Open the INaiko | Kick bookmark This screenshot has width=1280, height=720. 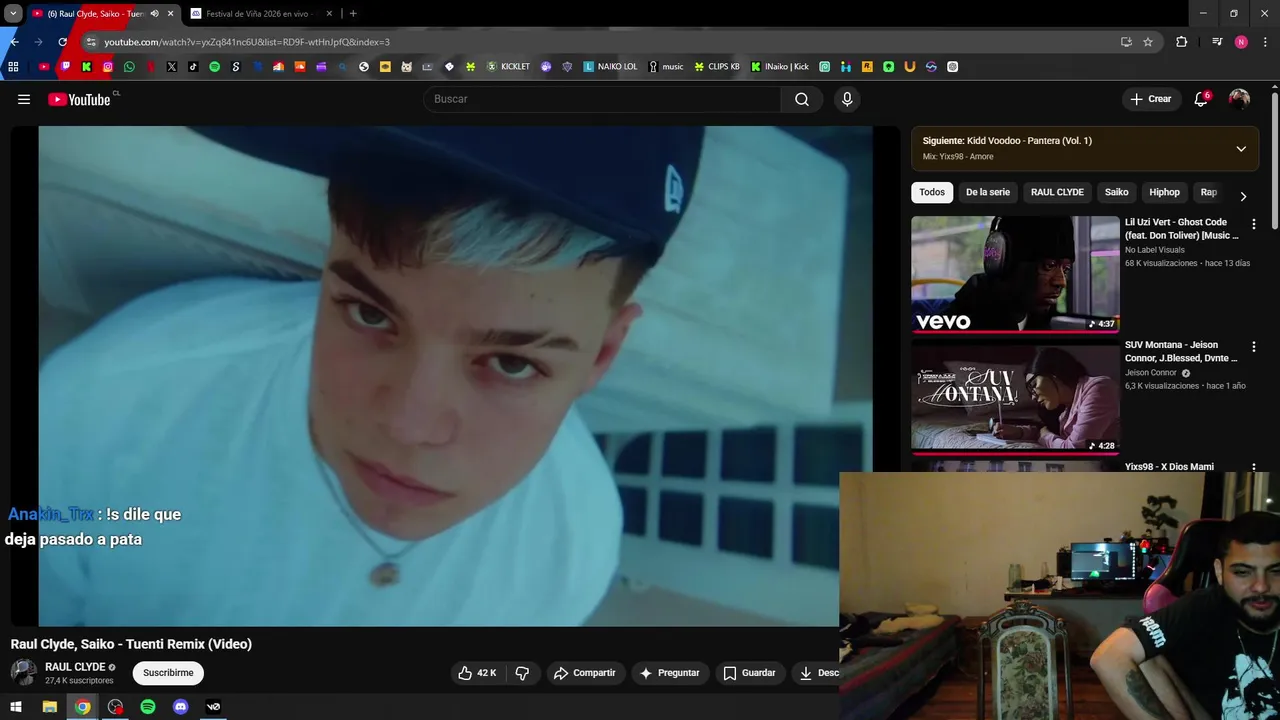pos(780,67)
